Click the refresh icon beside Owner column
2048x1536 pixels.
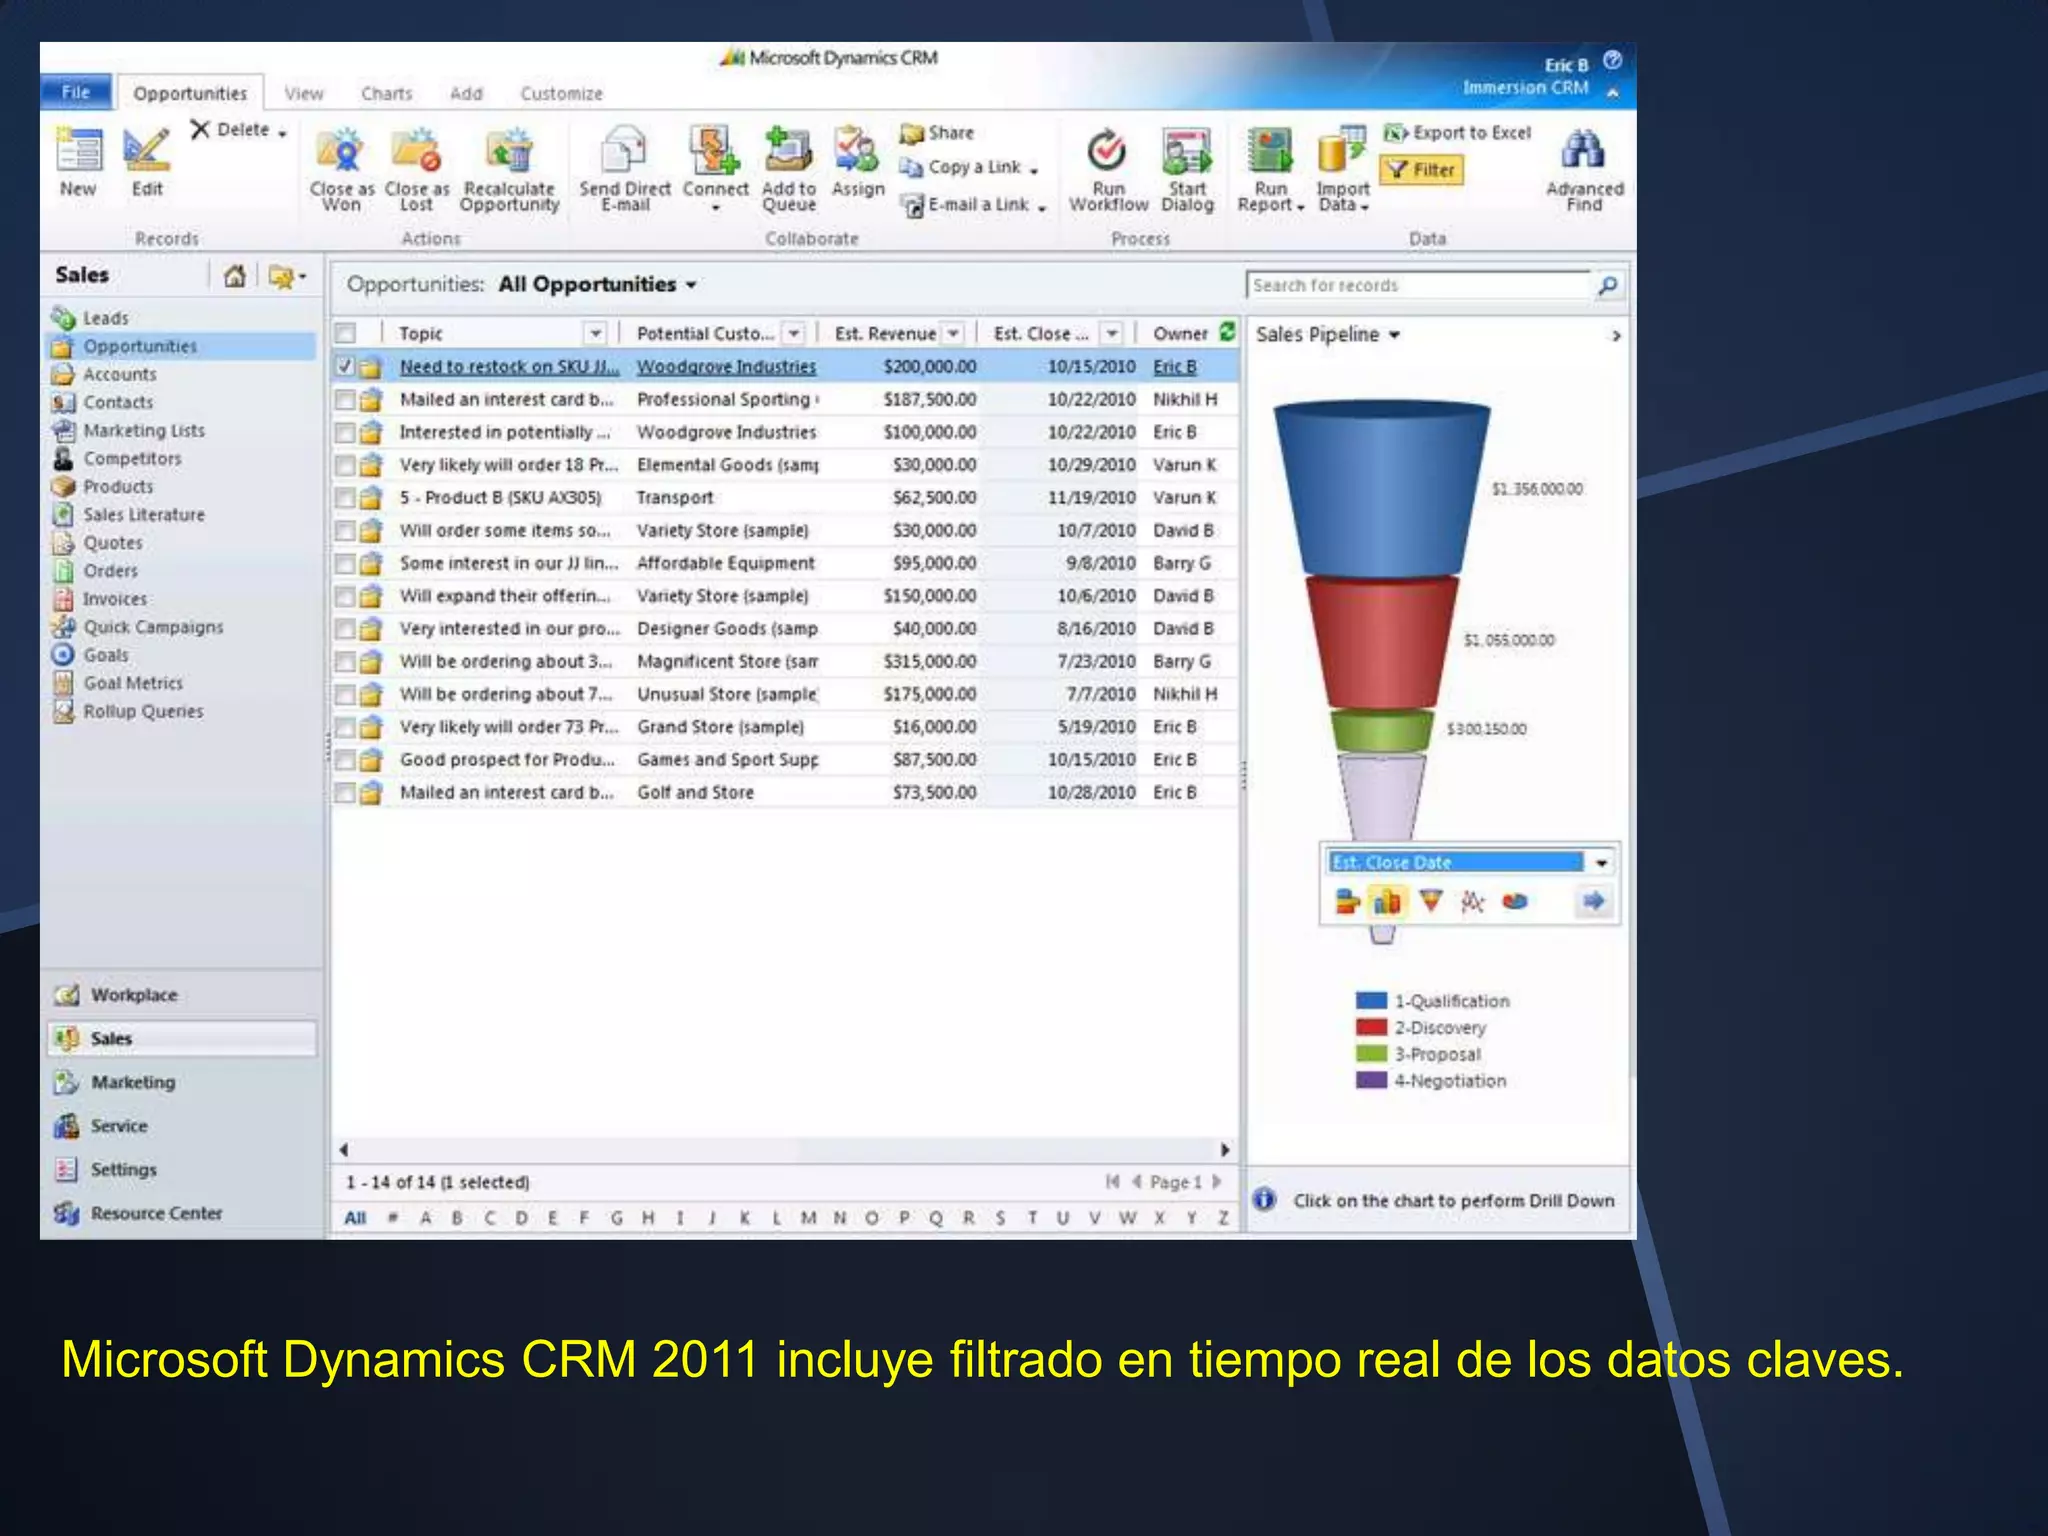tap(1228, 332)
